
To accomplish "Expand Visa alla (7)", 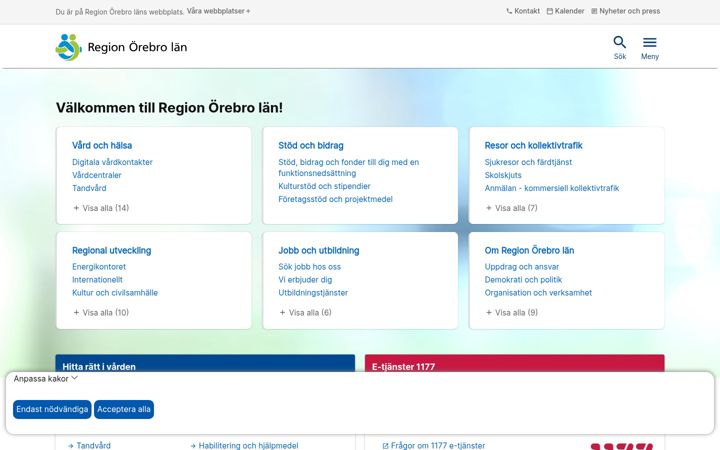I will (512, 208).
